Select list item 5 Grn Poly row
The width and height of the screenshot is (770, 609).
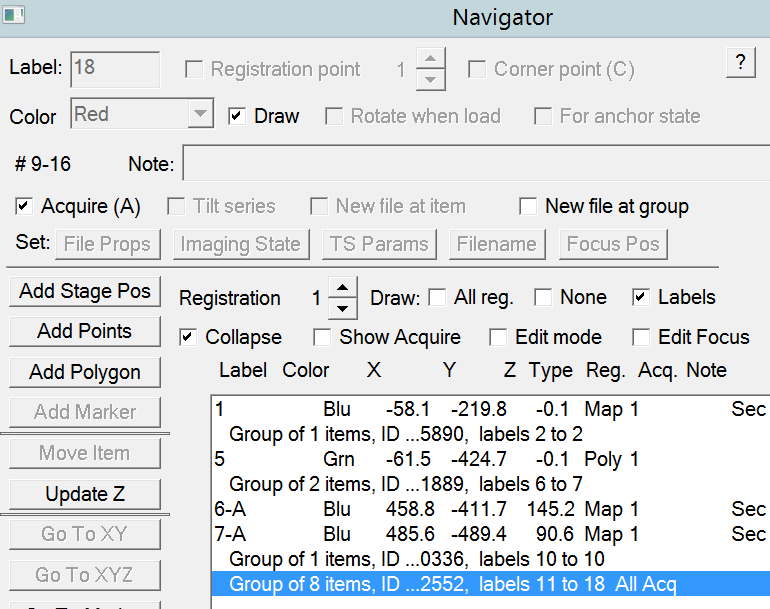click(x=491, y=459)
